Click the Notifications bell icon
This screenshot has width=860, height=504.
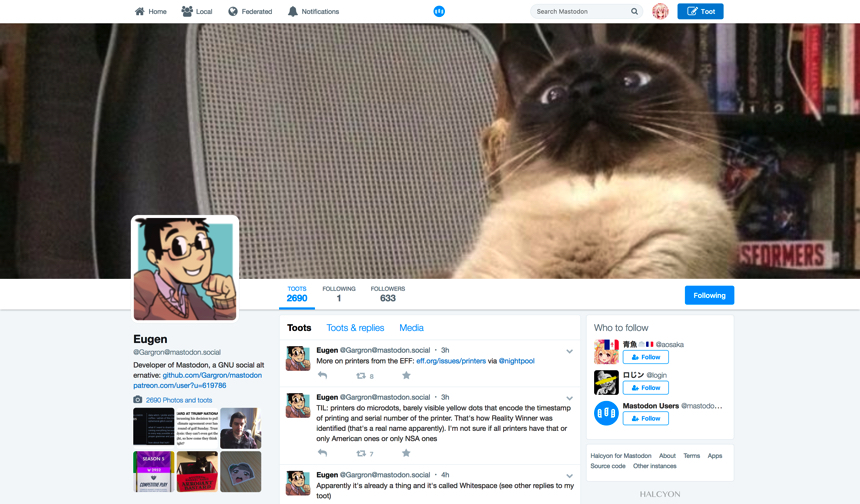click(293, 12)
